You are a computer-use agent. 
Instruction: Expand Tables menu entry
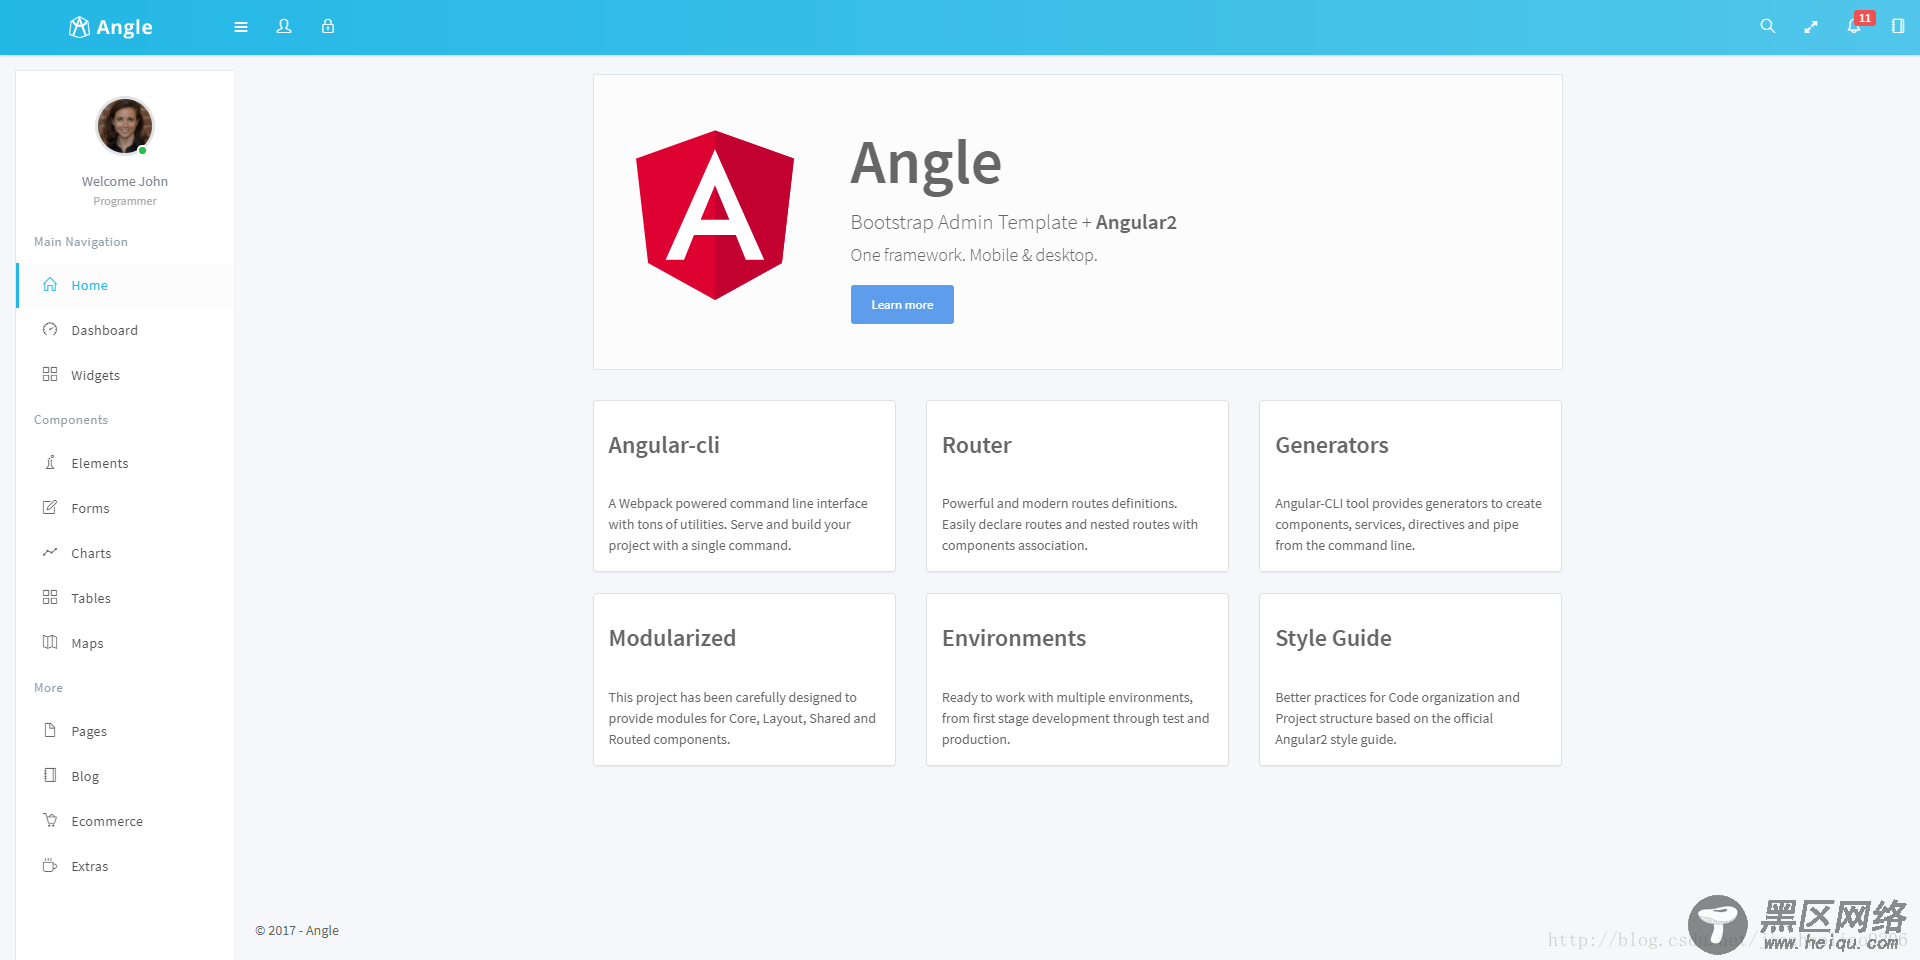(x=125, y=598)
